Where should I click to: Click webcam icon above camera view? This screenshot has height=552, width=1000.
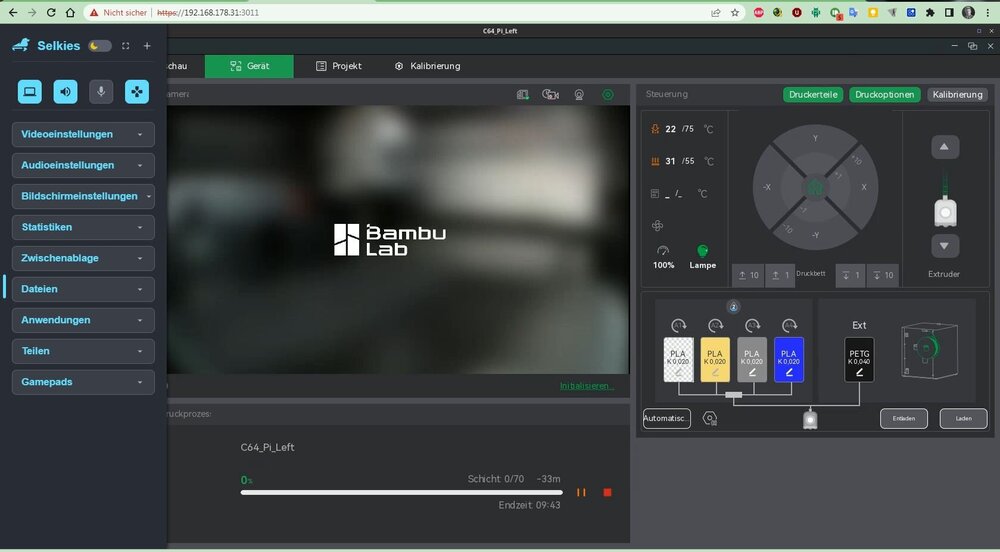click(579, 94)
